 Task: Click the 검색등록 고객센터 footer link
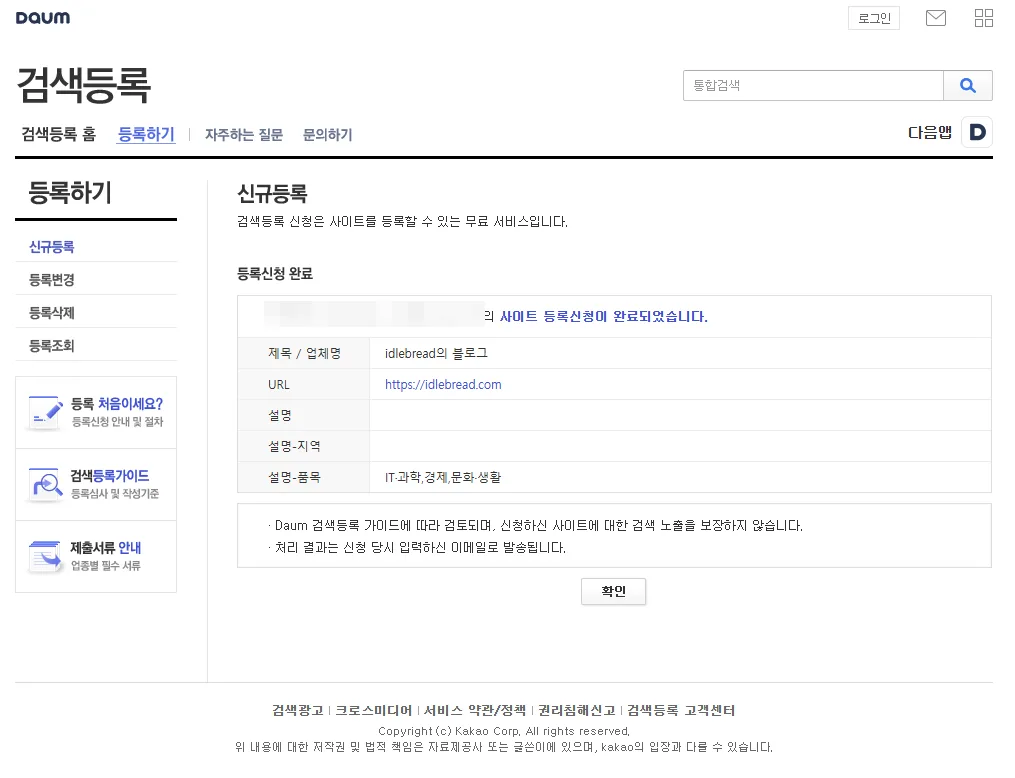coord(681,711)
